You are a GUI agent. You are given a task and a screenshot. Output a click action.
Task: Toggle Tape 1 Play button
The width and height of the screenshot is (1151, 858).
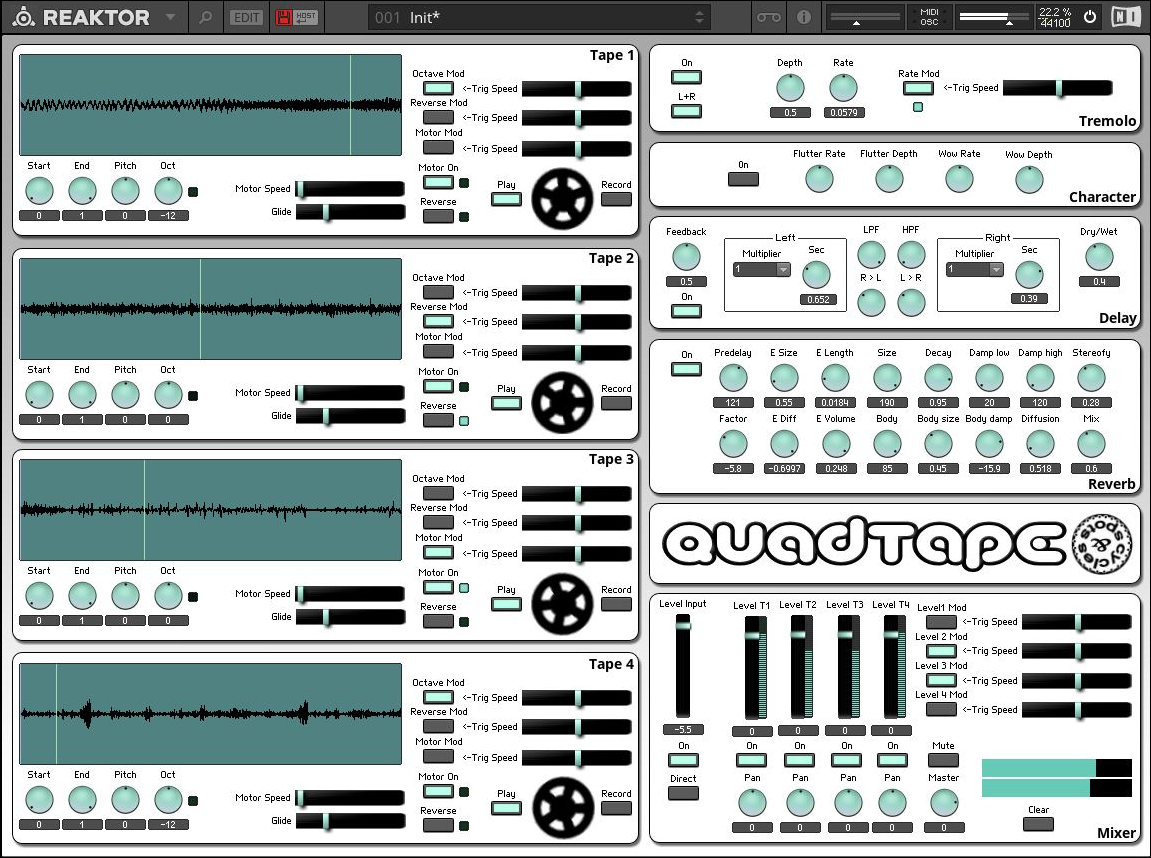506,199
